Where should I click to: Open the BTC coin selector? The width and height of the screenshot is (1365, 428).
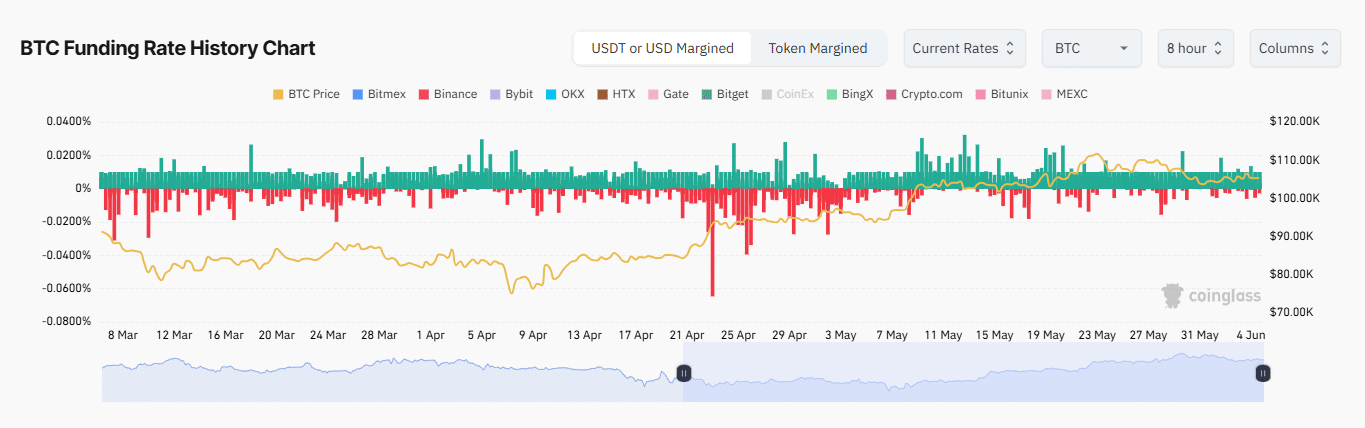point(1091,48)
